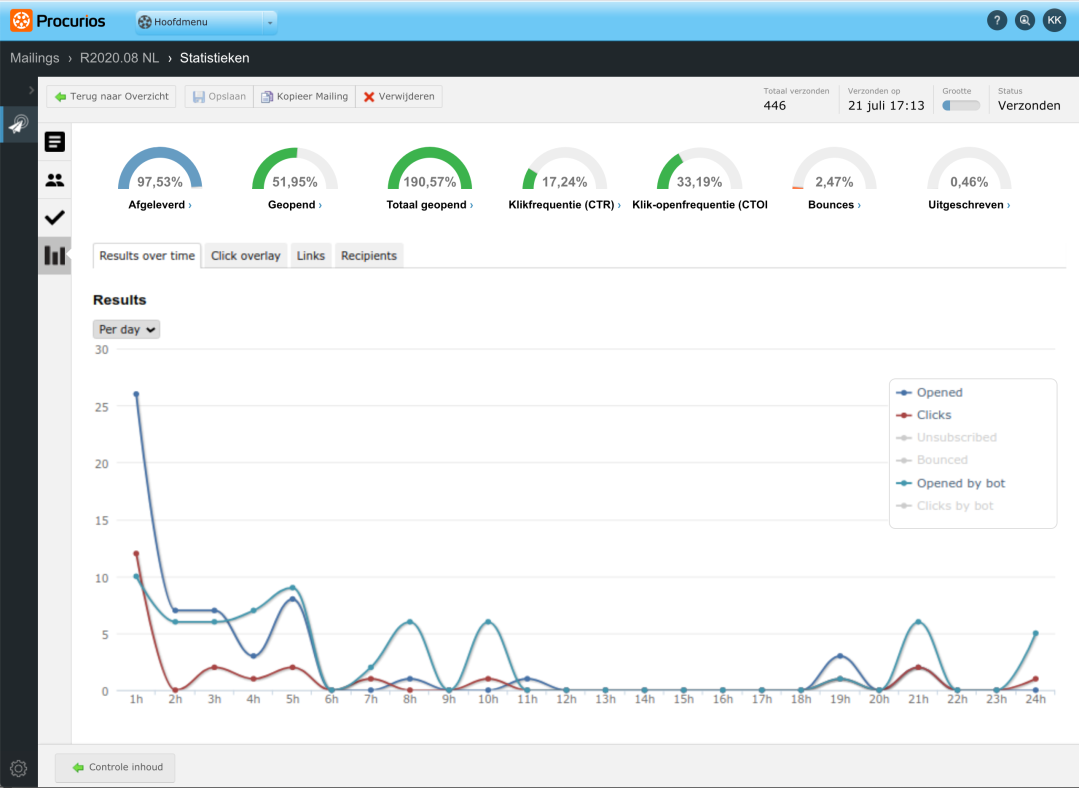Click the Verzonden status value
Screen dimensions: 1079x788
(1029, 105)
